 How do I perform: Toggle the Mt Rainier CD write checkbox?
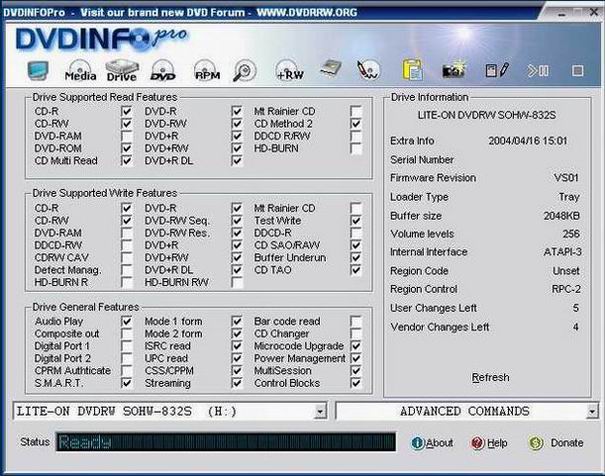click(x=356, y=208)
